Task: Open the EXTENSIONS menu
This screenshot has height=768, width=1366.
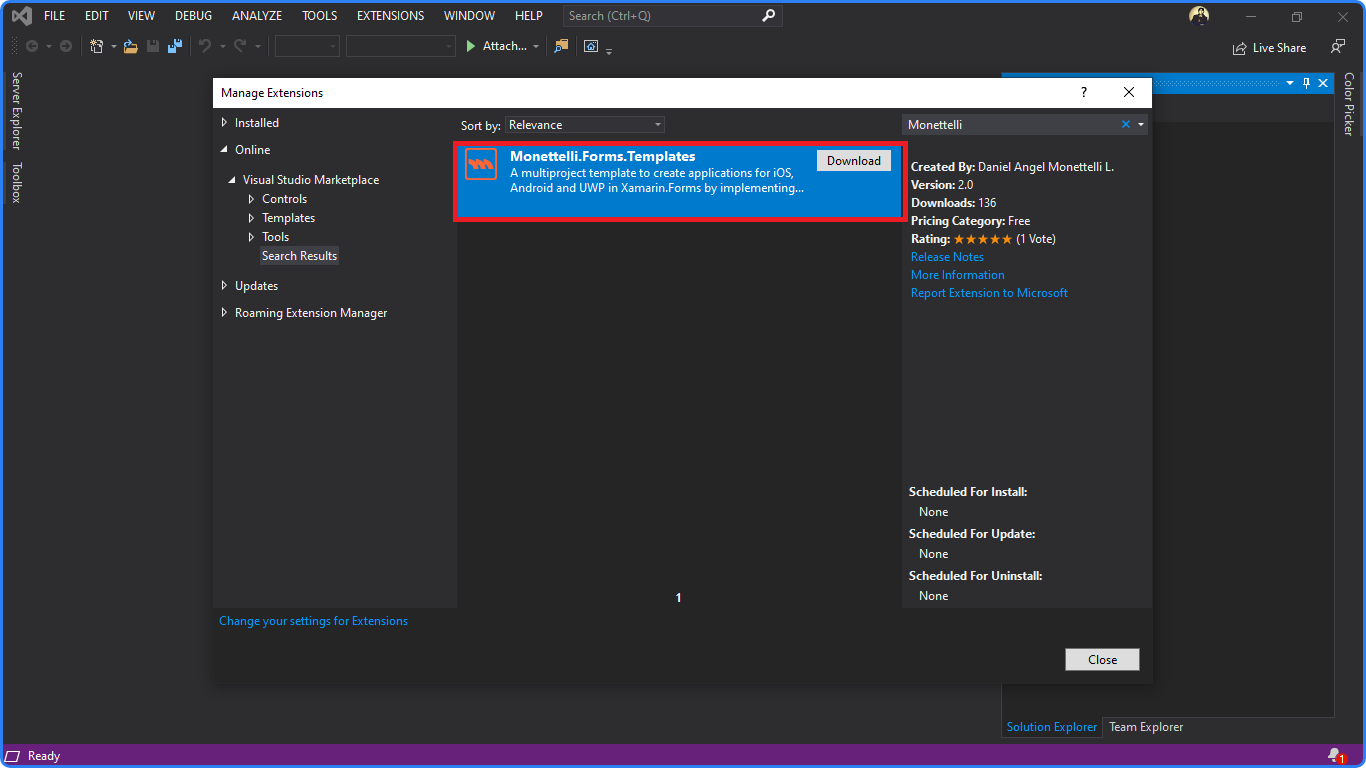Action: [390, 16]
